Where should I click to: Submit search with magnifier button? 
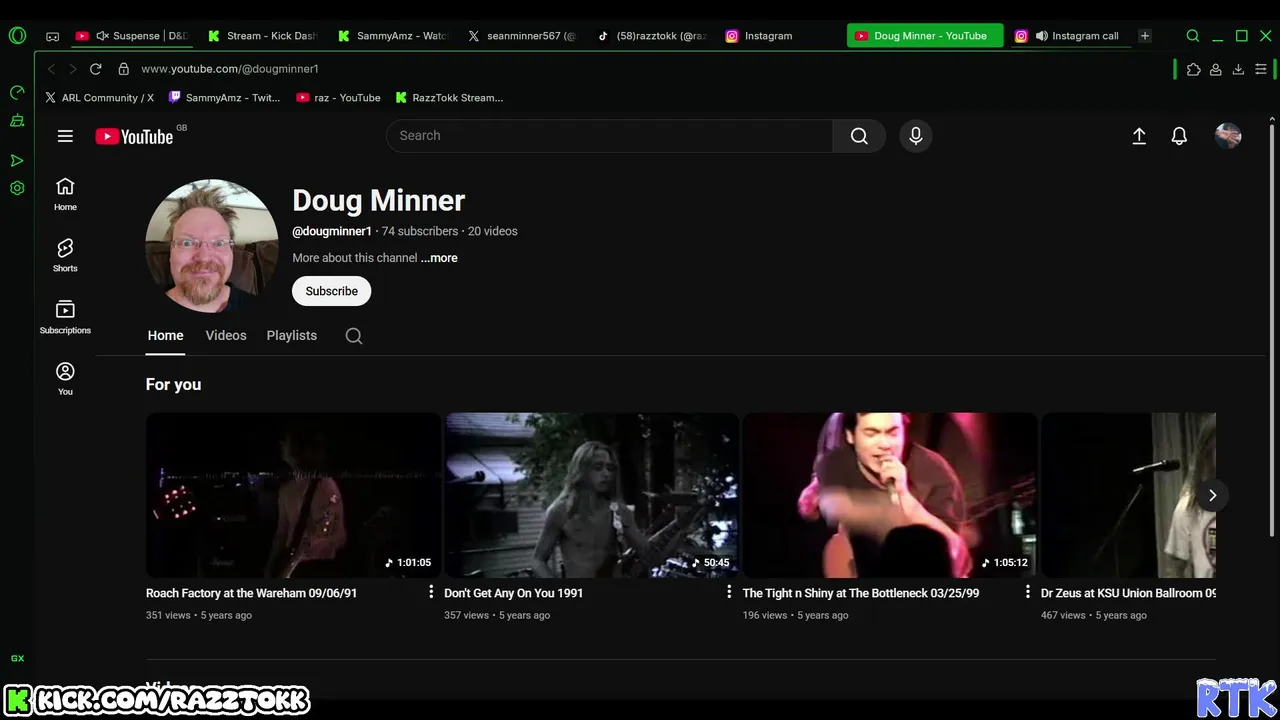859,136
